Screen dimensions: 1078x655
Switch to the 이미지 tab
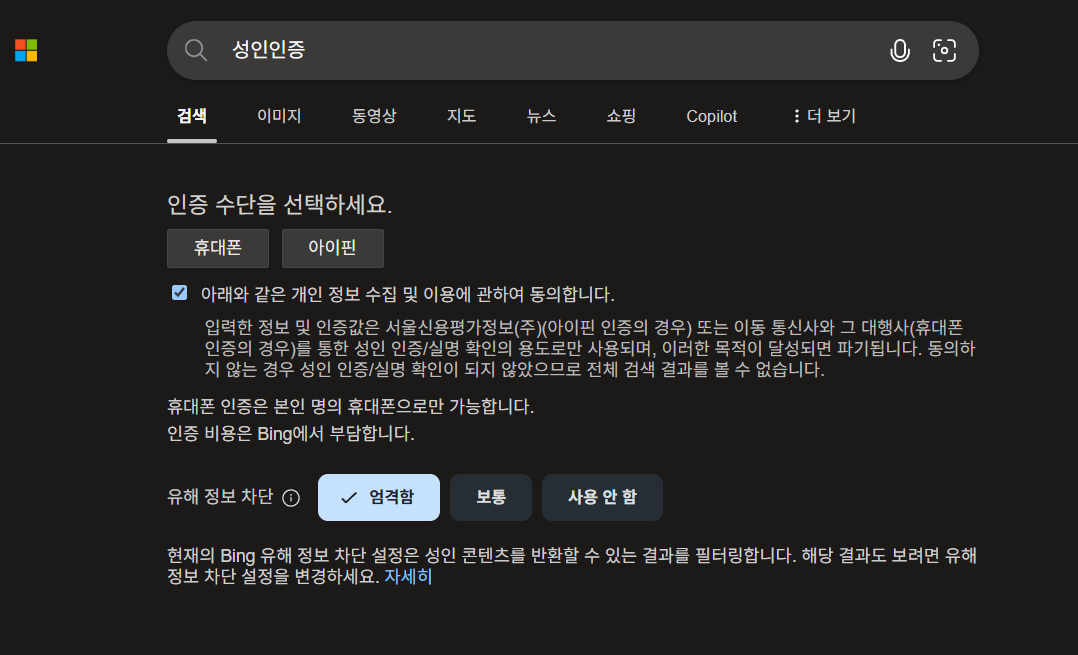(279, 116)
